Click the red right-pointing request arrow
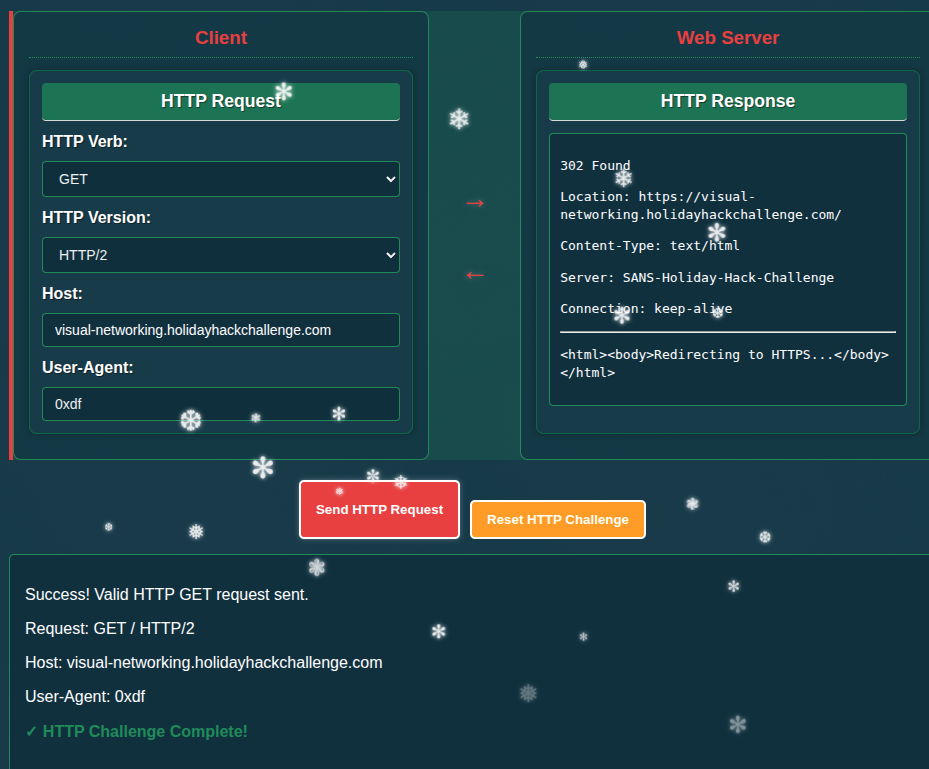 475,204
